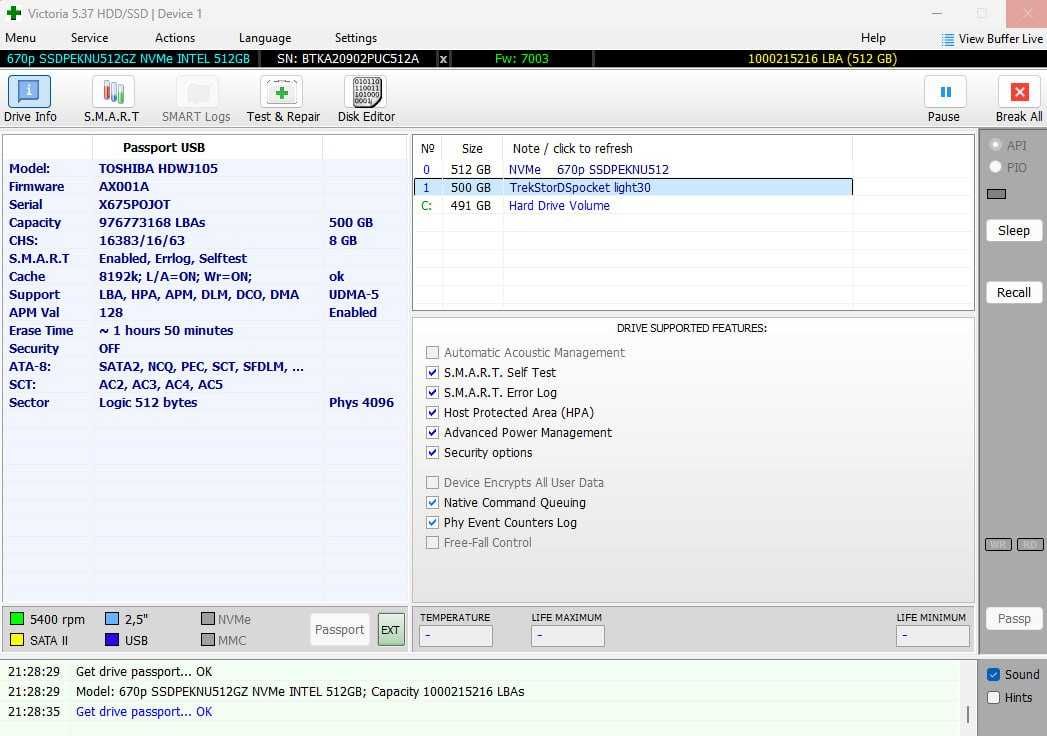
Task: Select C: 491 GB Hard Drive Volume row
Action: pos(633,206)
